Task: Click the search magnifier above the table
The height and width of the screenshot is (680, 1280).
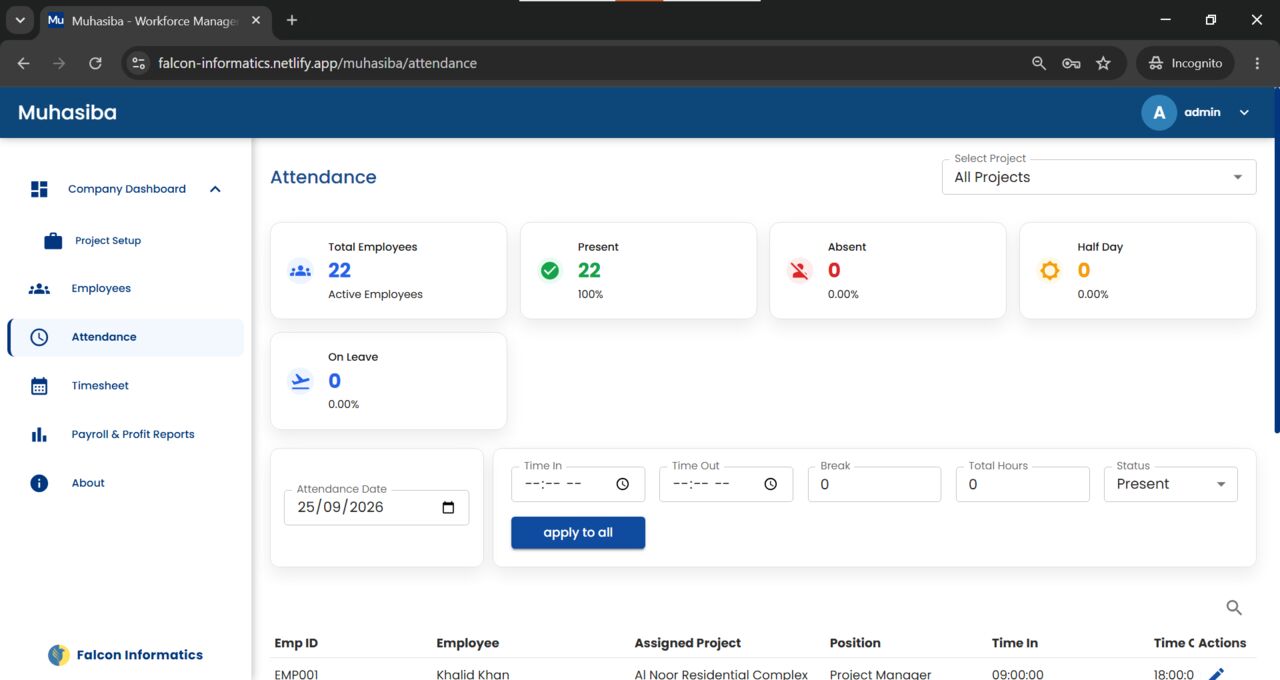Action: pos(1234,607)
